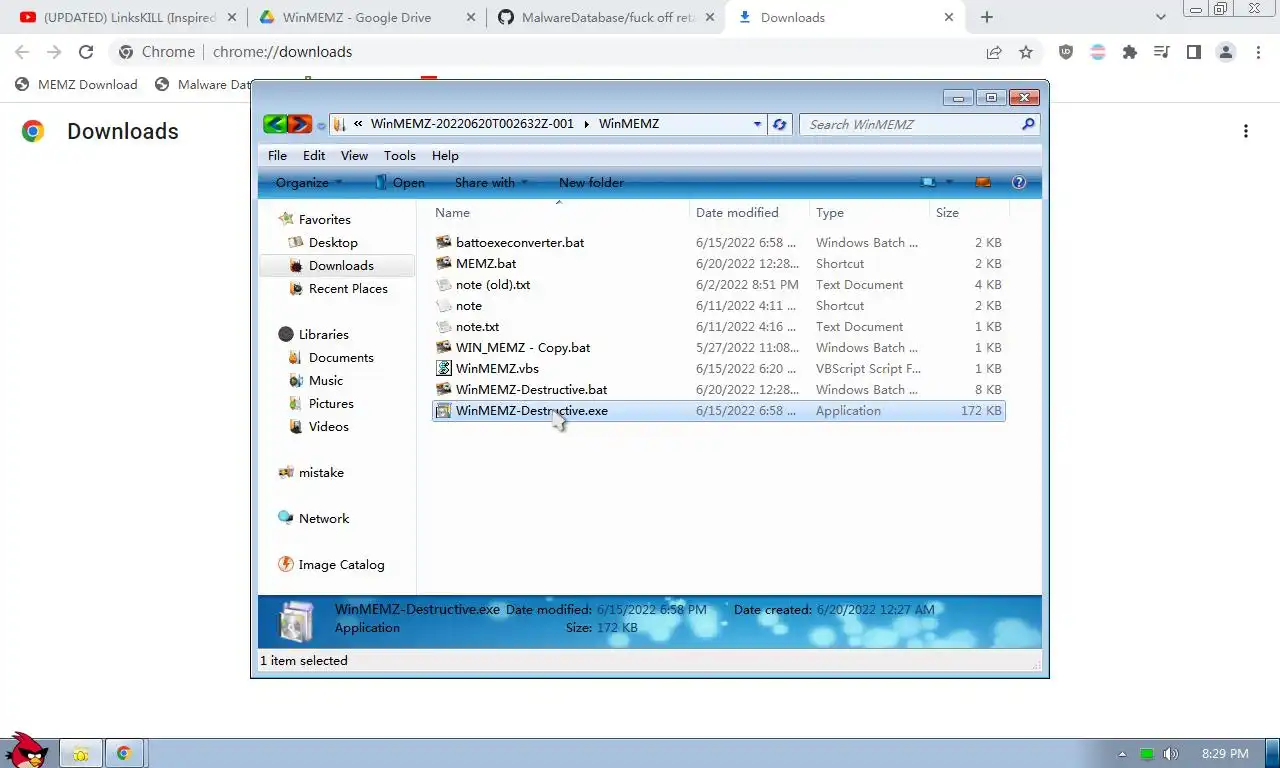Open the Chrome three-dot menu
Screen dimensions: 1280x768
point(1258,52)
